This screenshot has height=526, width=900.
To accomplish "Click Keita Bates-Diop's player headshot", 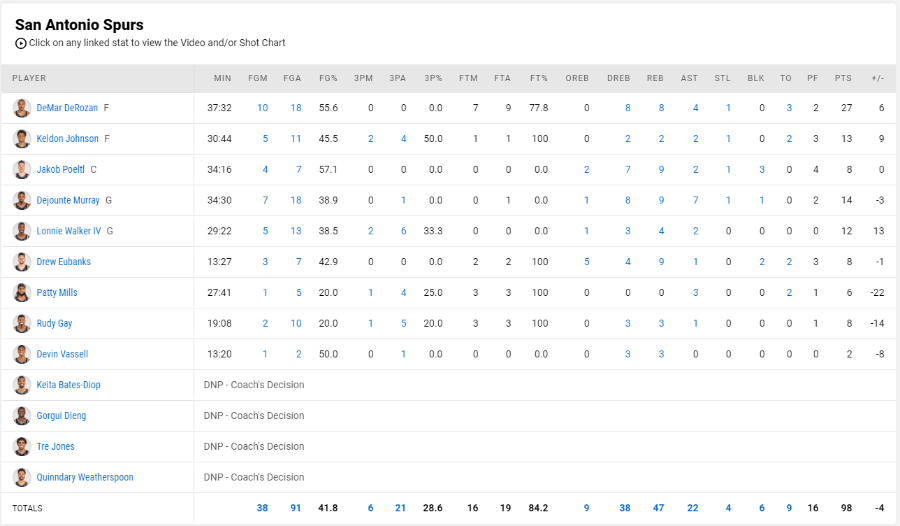I will coord(22,385).
